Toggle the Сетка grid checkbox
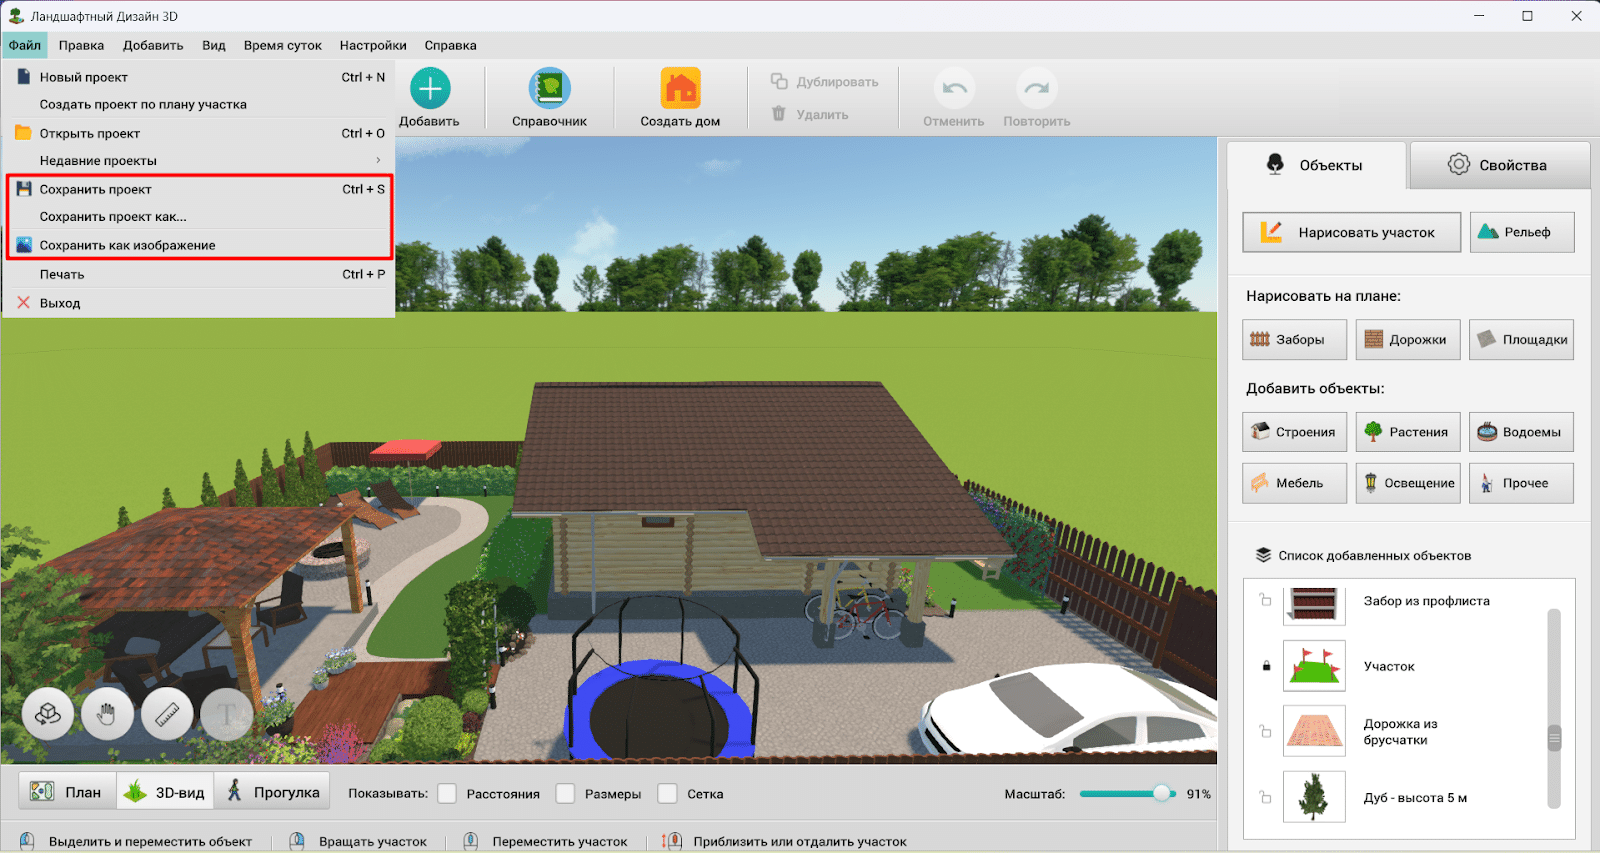1600x853 pixels. click(x=668, y=794)
